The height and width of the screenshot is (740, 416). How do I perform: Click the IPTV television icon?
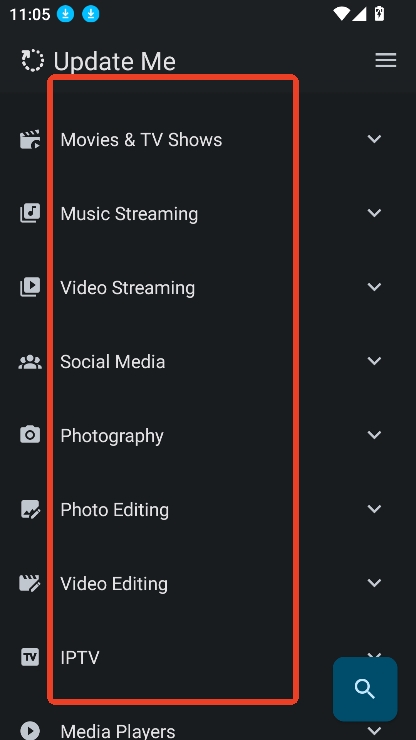(30, 657)
